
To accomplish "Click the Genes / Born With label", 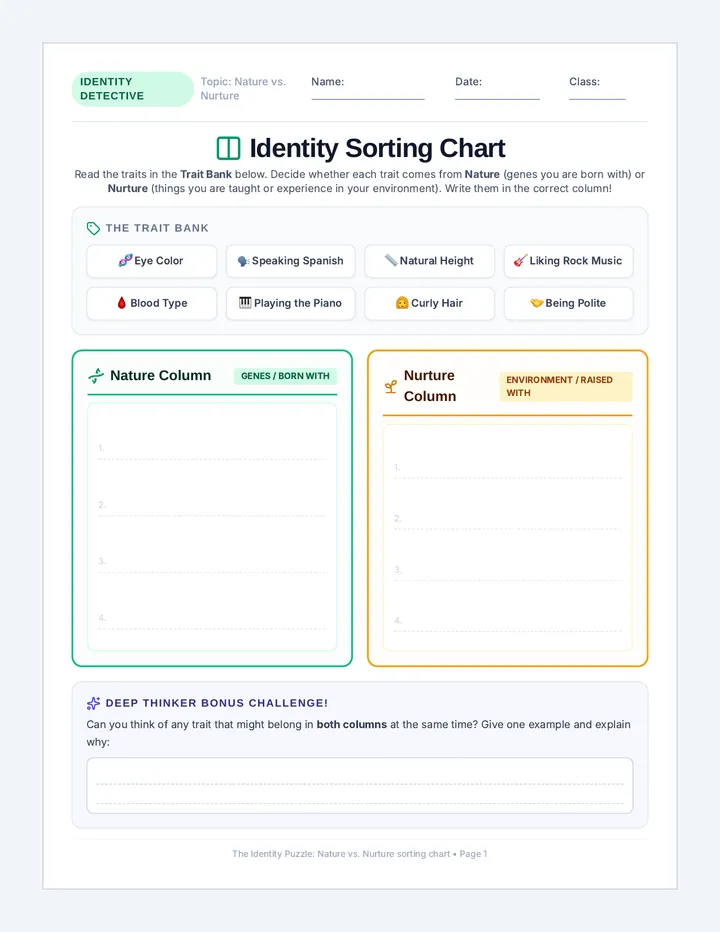I will [x=285, y=376].
